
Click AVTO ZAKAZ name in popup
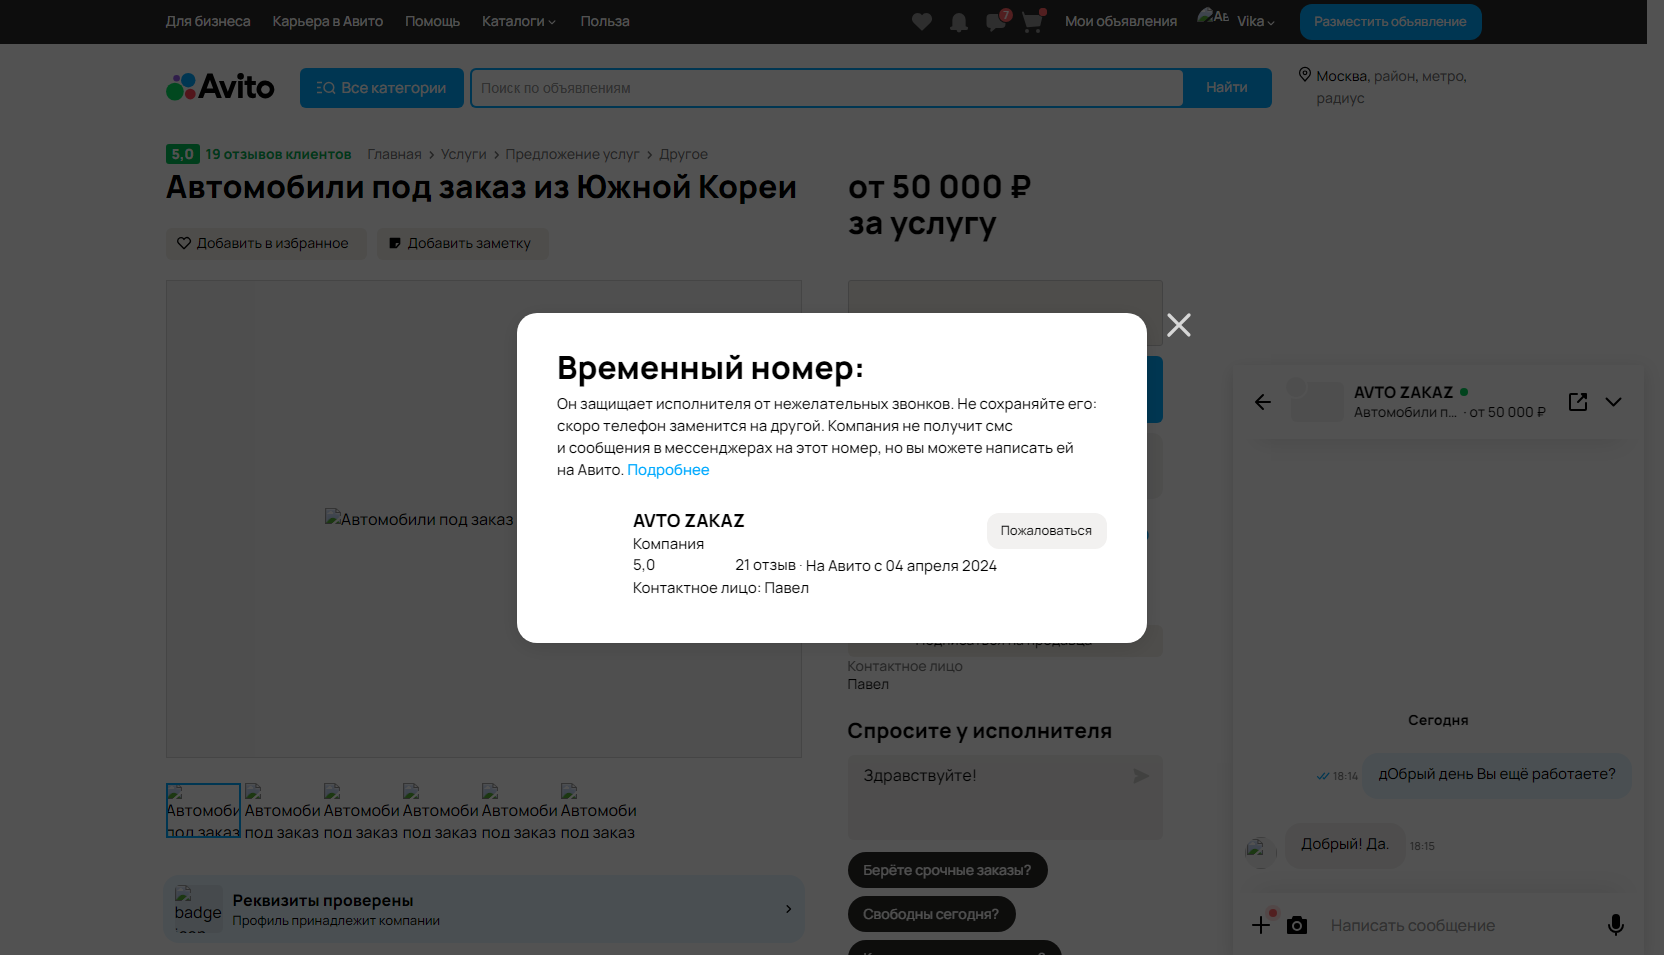(x=688, y=521)
